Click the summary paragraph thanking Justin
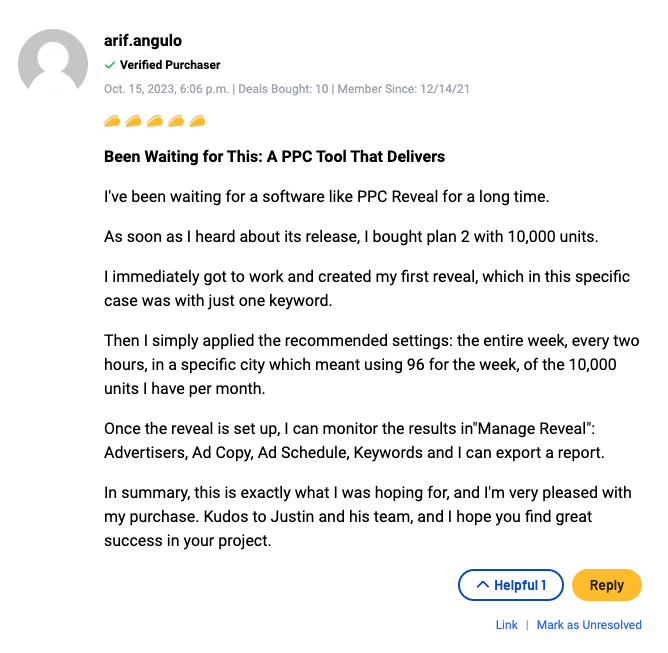The image size is (668, 653). tap(367, 516)
